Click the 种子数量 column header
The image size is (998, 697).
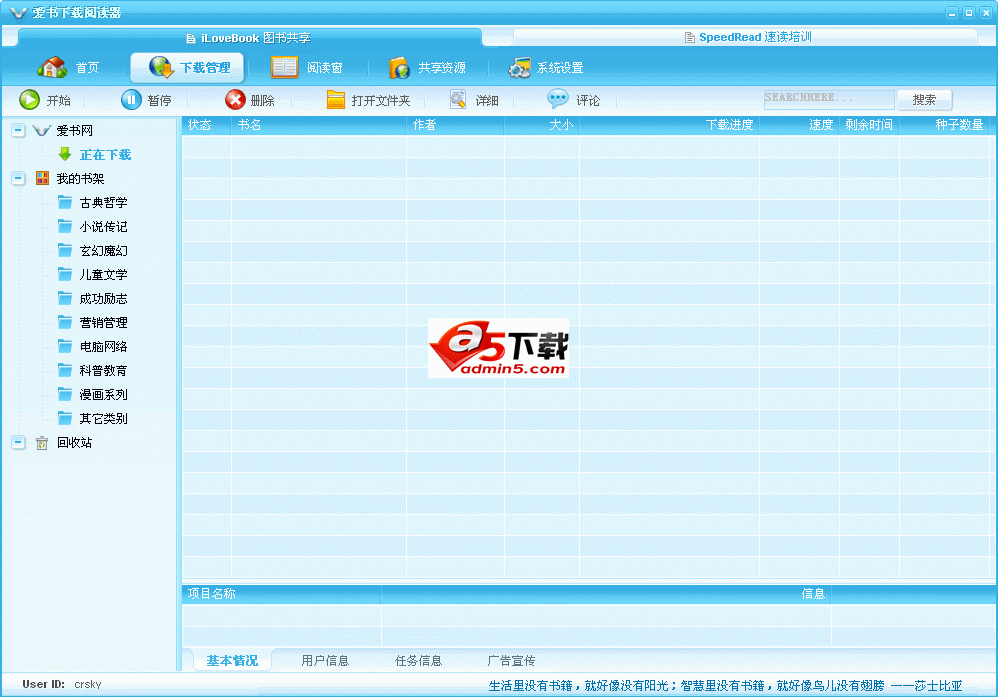(x=945, y=125)
